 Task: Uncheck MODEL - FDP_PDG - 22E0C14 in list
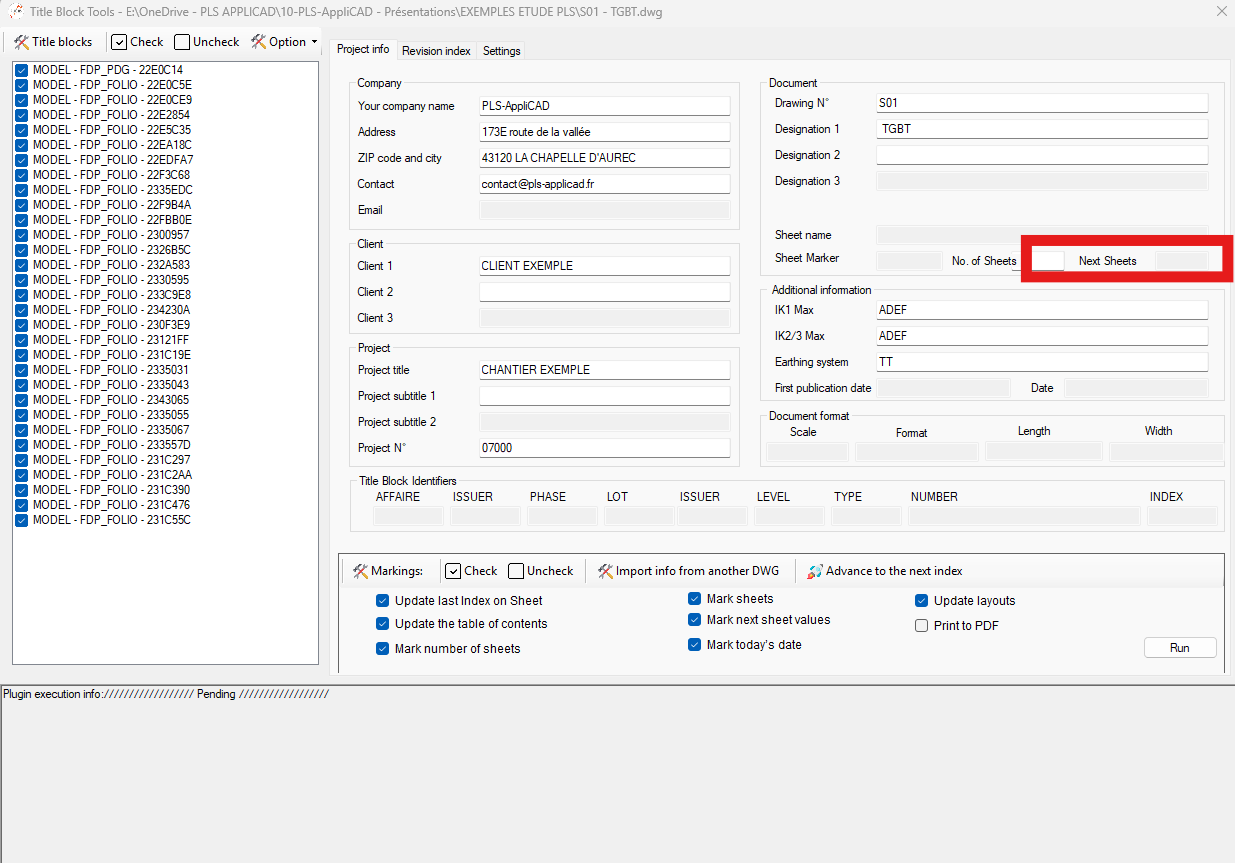click(x=22, y=70)
